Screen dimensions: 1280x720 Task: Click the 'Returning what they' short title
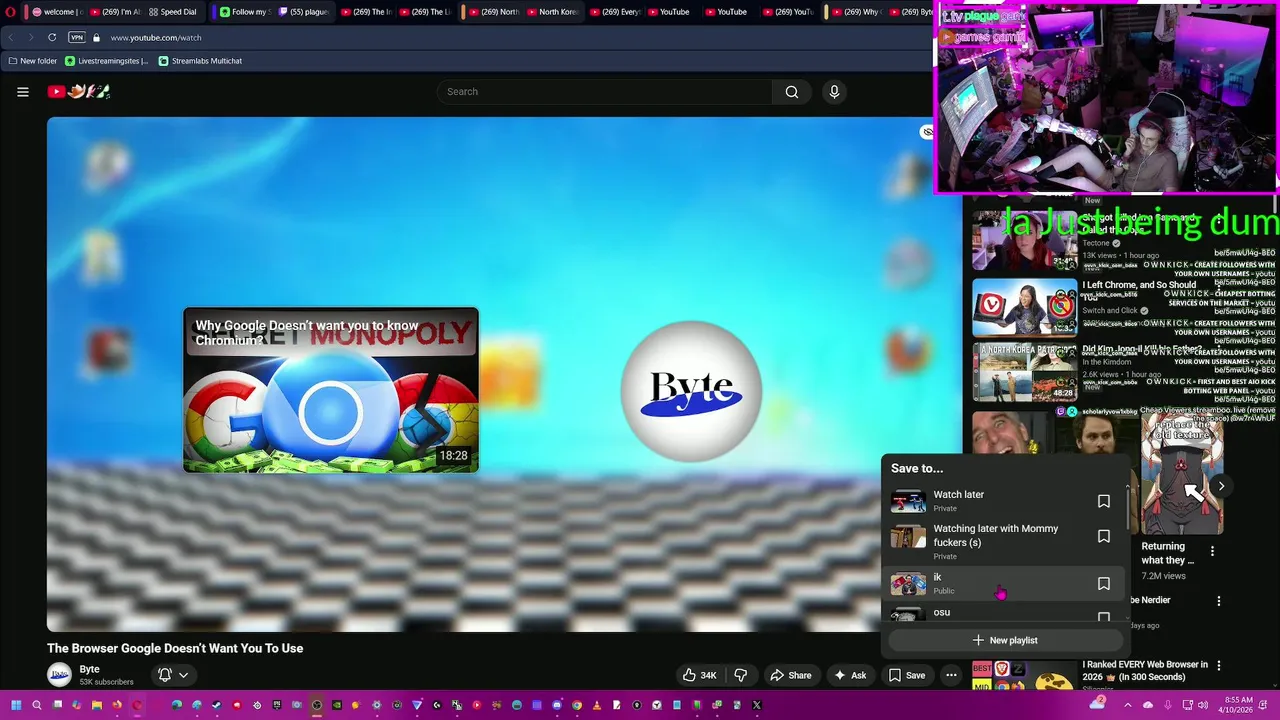pos(1168,553)
